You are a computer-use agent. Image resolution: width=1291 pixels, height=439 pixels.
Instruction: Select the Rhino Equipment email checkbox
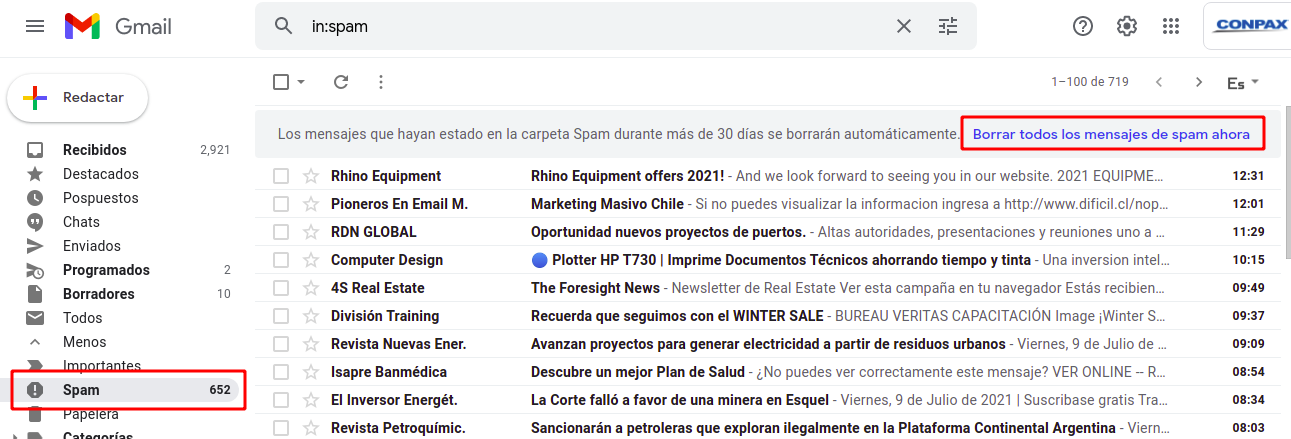point(281,176)
